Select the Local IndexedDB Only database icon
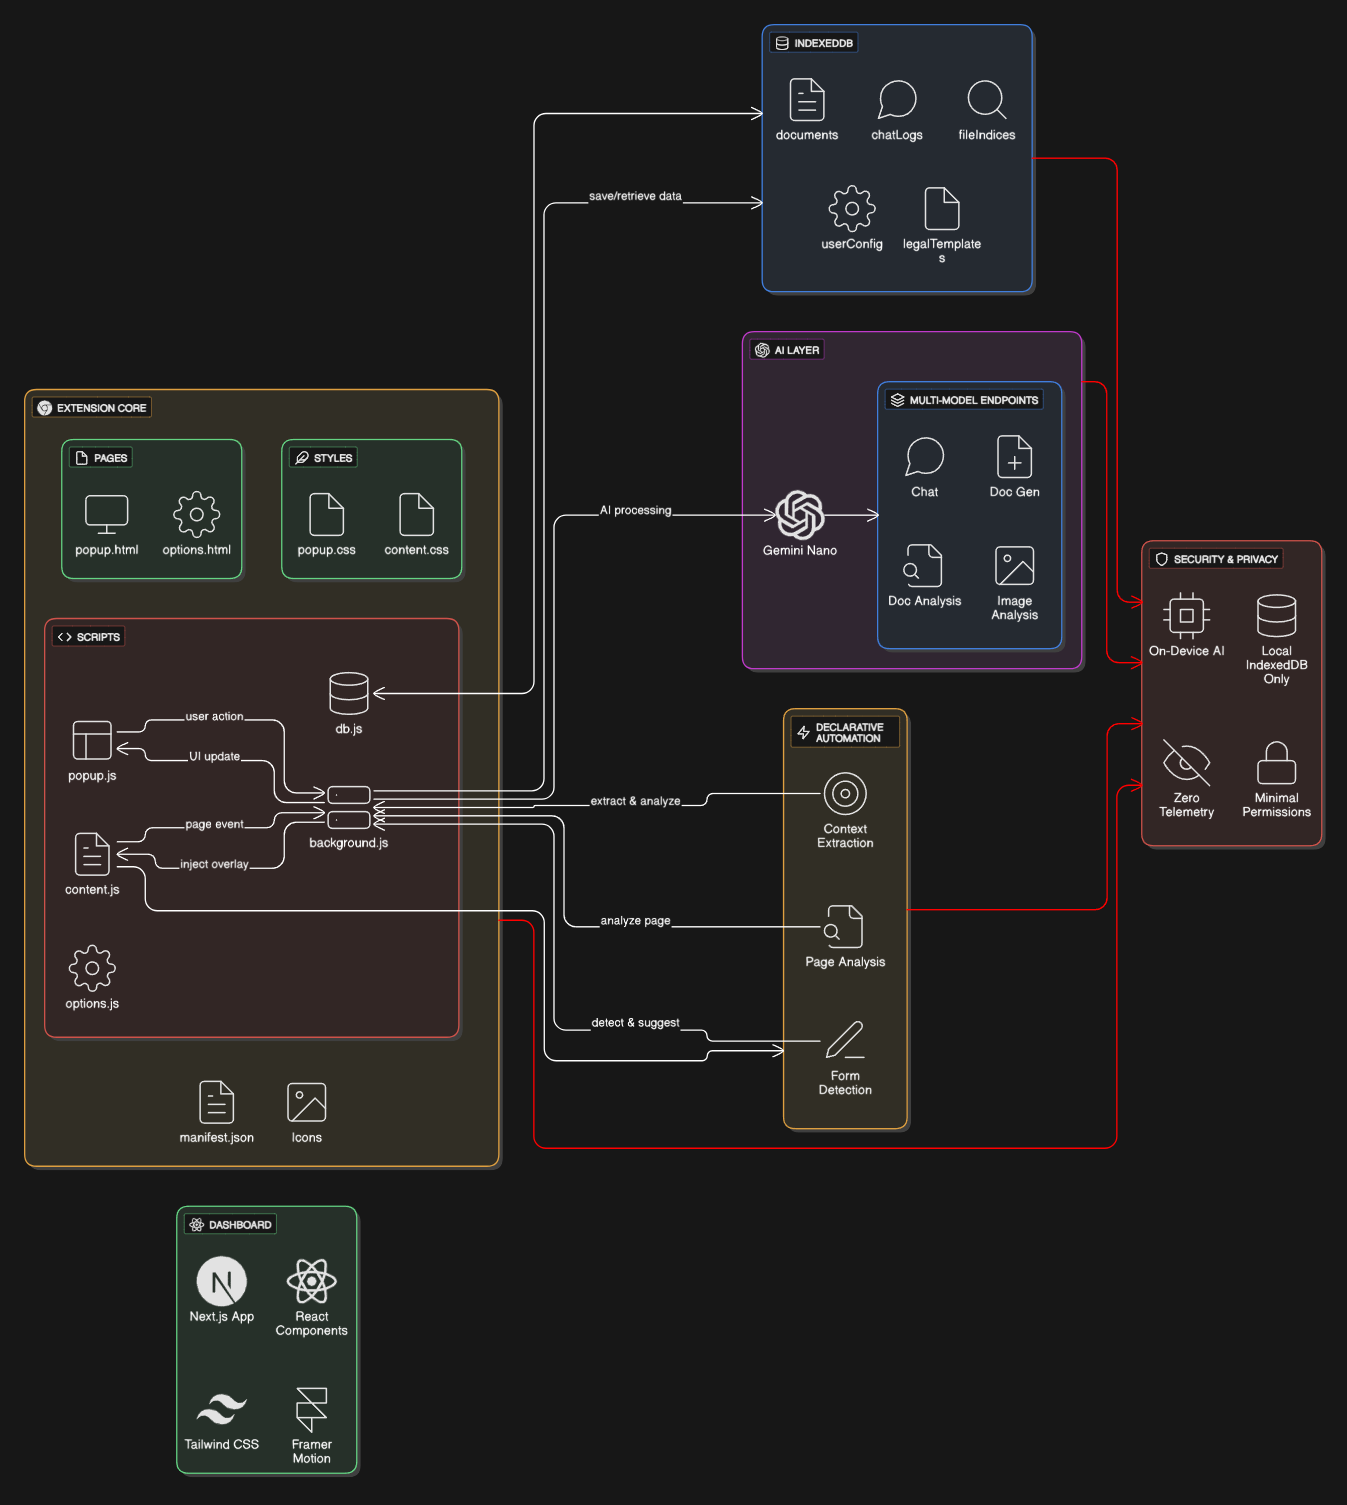This screenshot has height=1505, width=1347. tap(1277, 616)
